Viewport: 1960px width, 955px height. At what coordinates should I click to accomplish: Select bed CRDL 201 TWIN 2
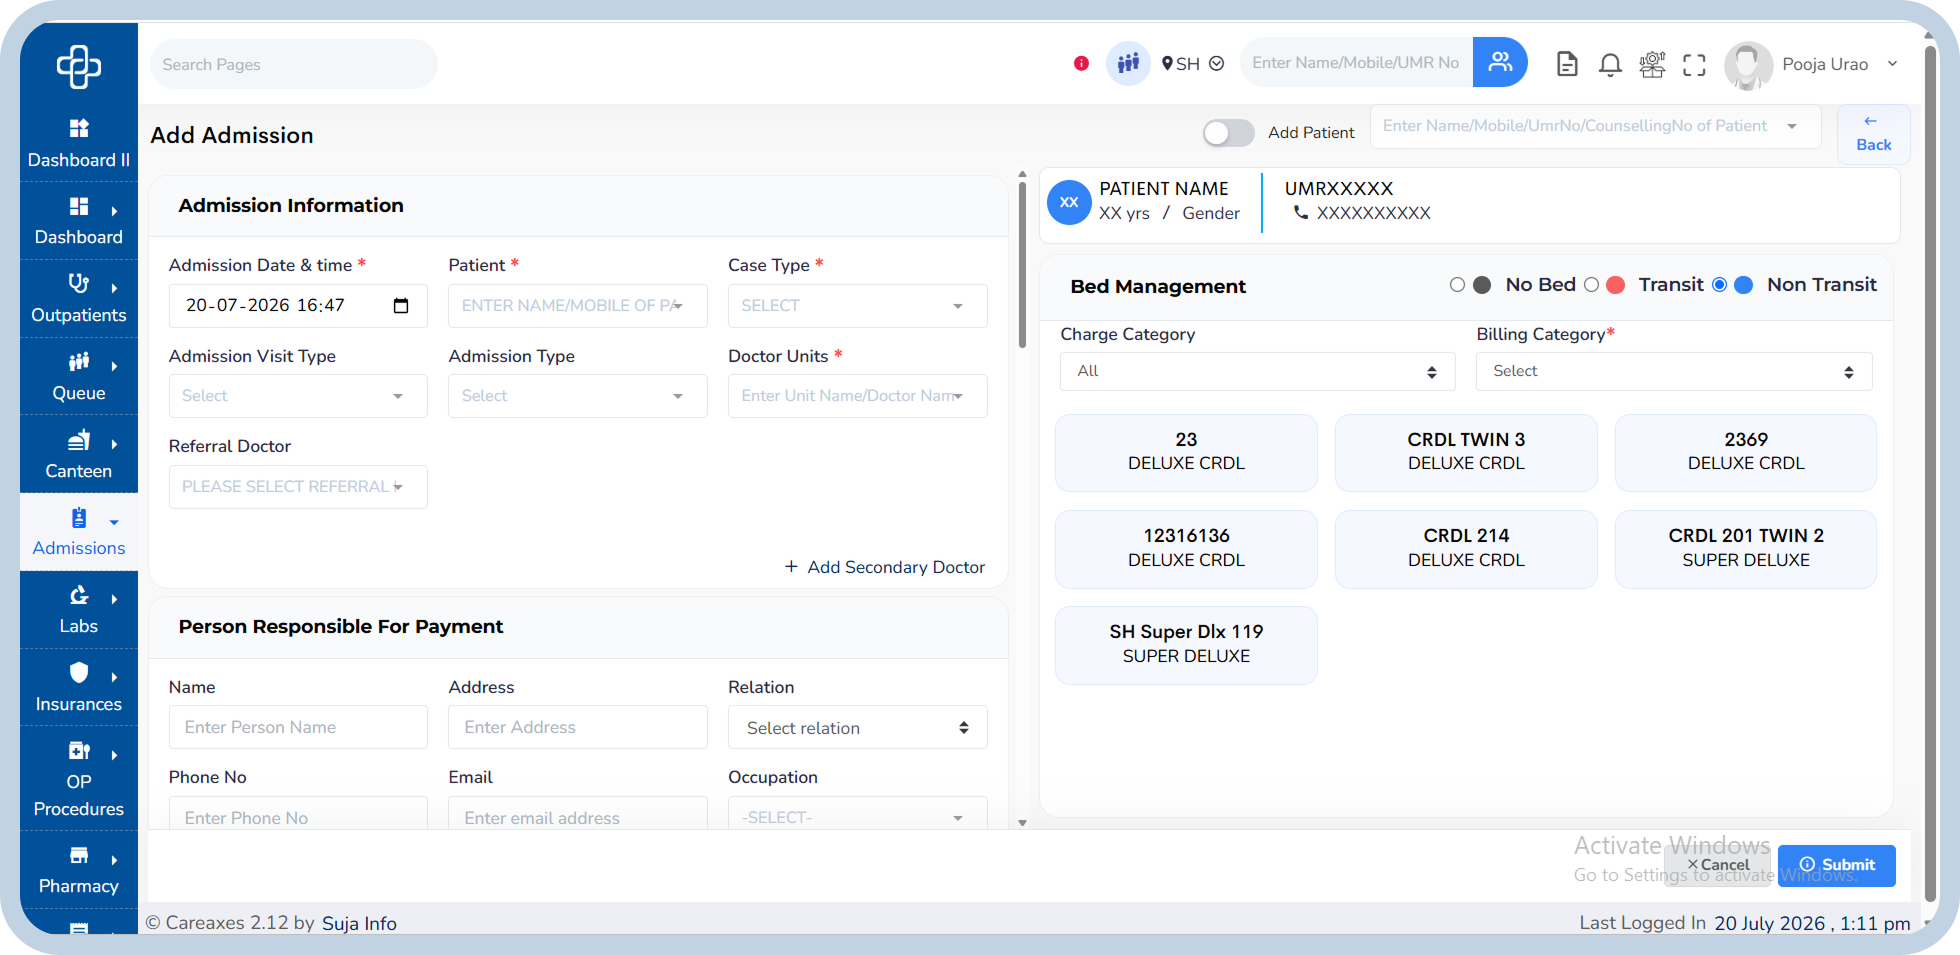tap(1746, 548)
